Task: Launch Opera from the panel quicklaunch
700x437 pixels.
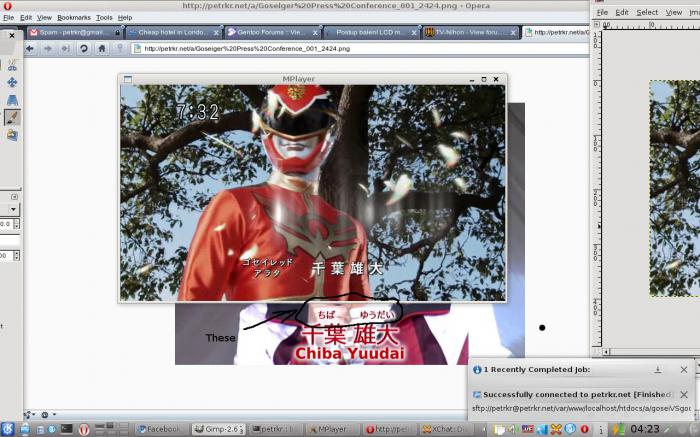Action: [x=84, y=429]
